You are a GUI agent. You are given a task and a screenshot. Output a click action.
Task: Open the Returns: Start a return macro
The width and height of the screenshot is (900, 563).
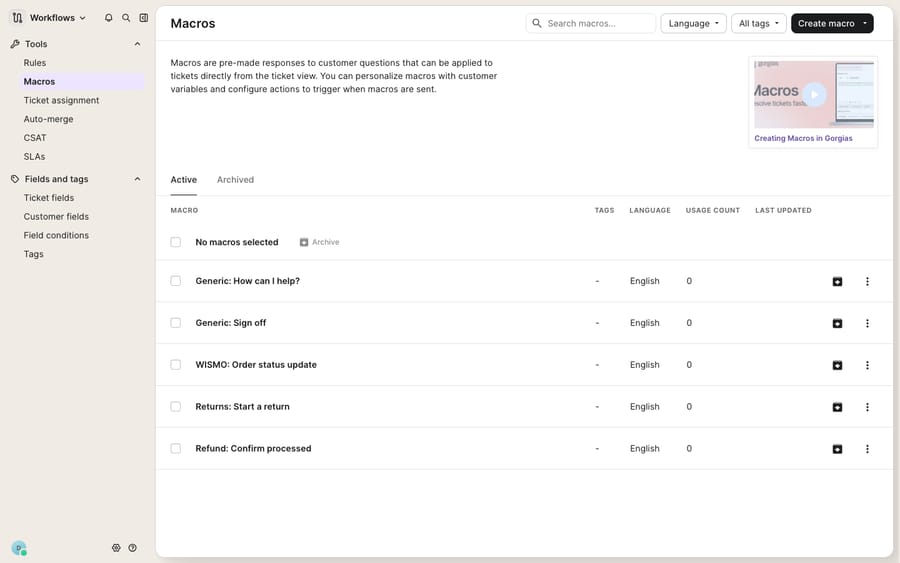(x=242, y=407)
